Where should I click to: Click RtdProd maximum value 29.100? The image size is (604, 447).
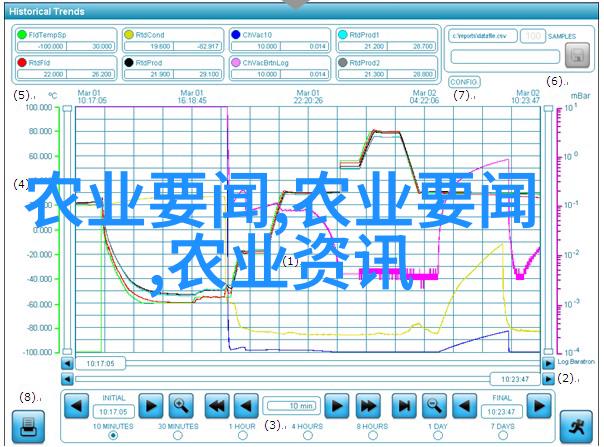(198, 74)
